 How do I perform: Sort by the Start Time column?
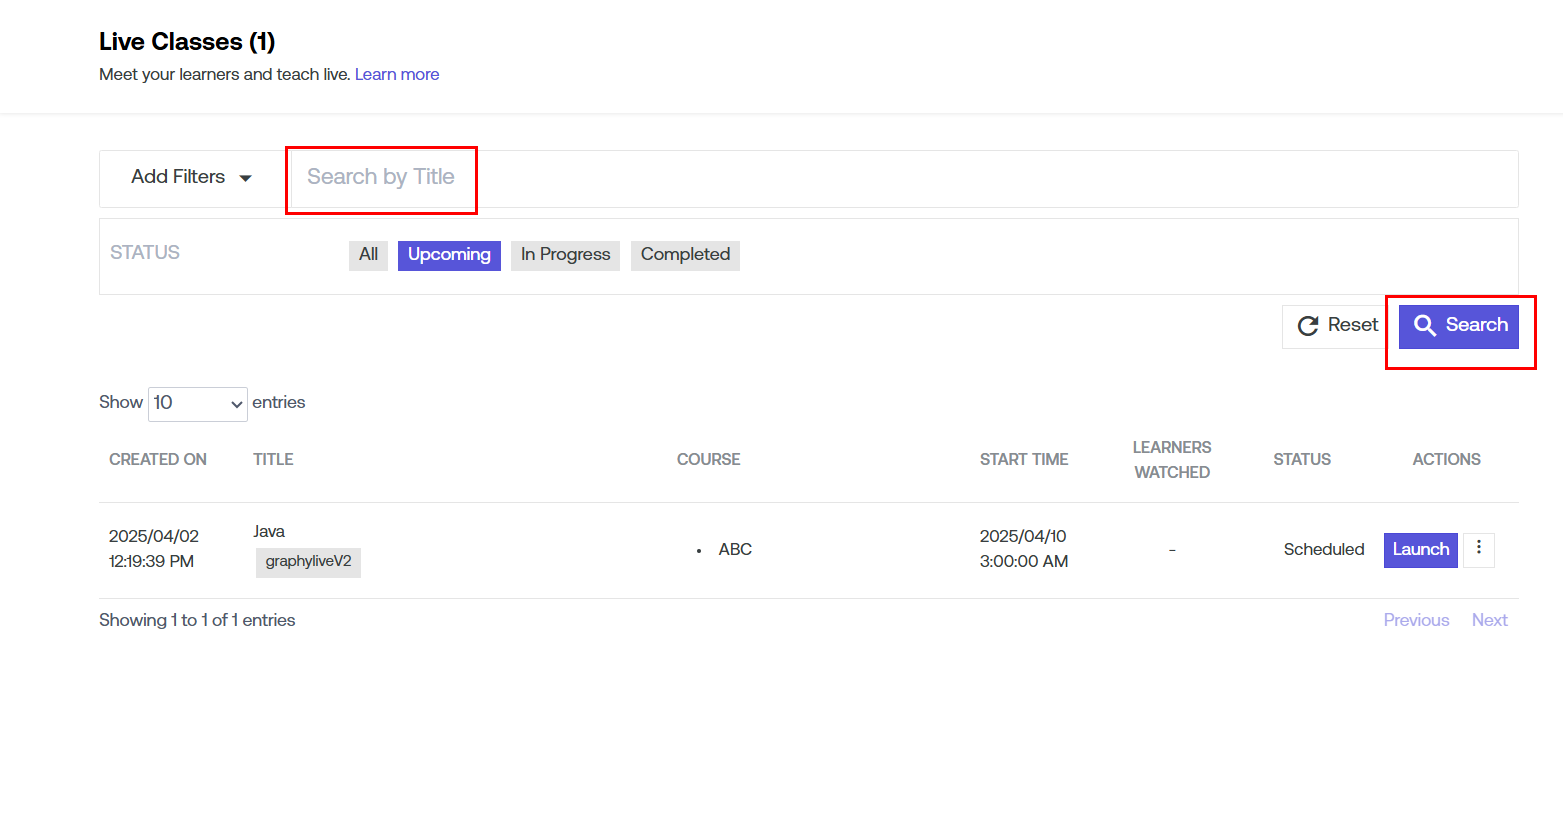coord(1023,460)
